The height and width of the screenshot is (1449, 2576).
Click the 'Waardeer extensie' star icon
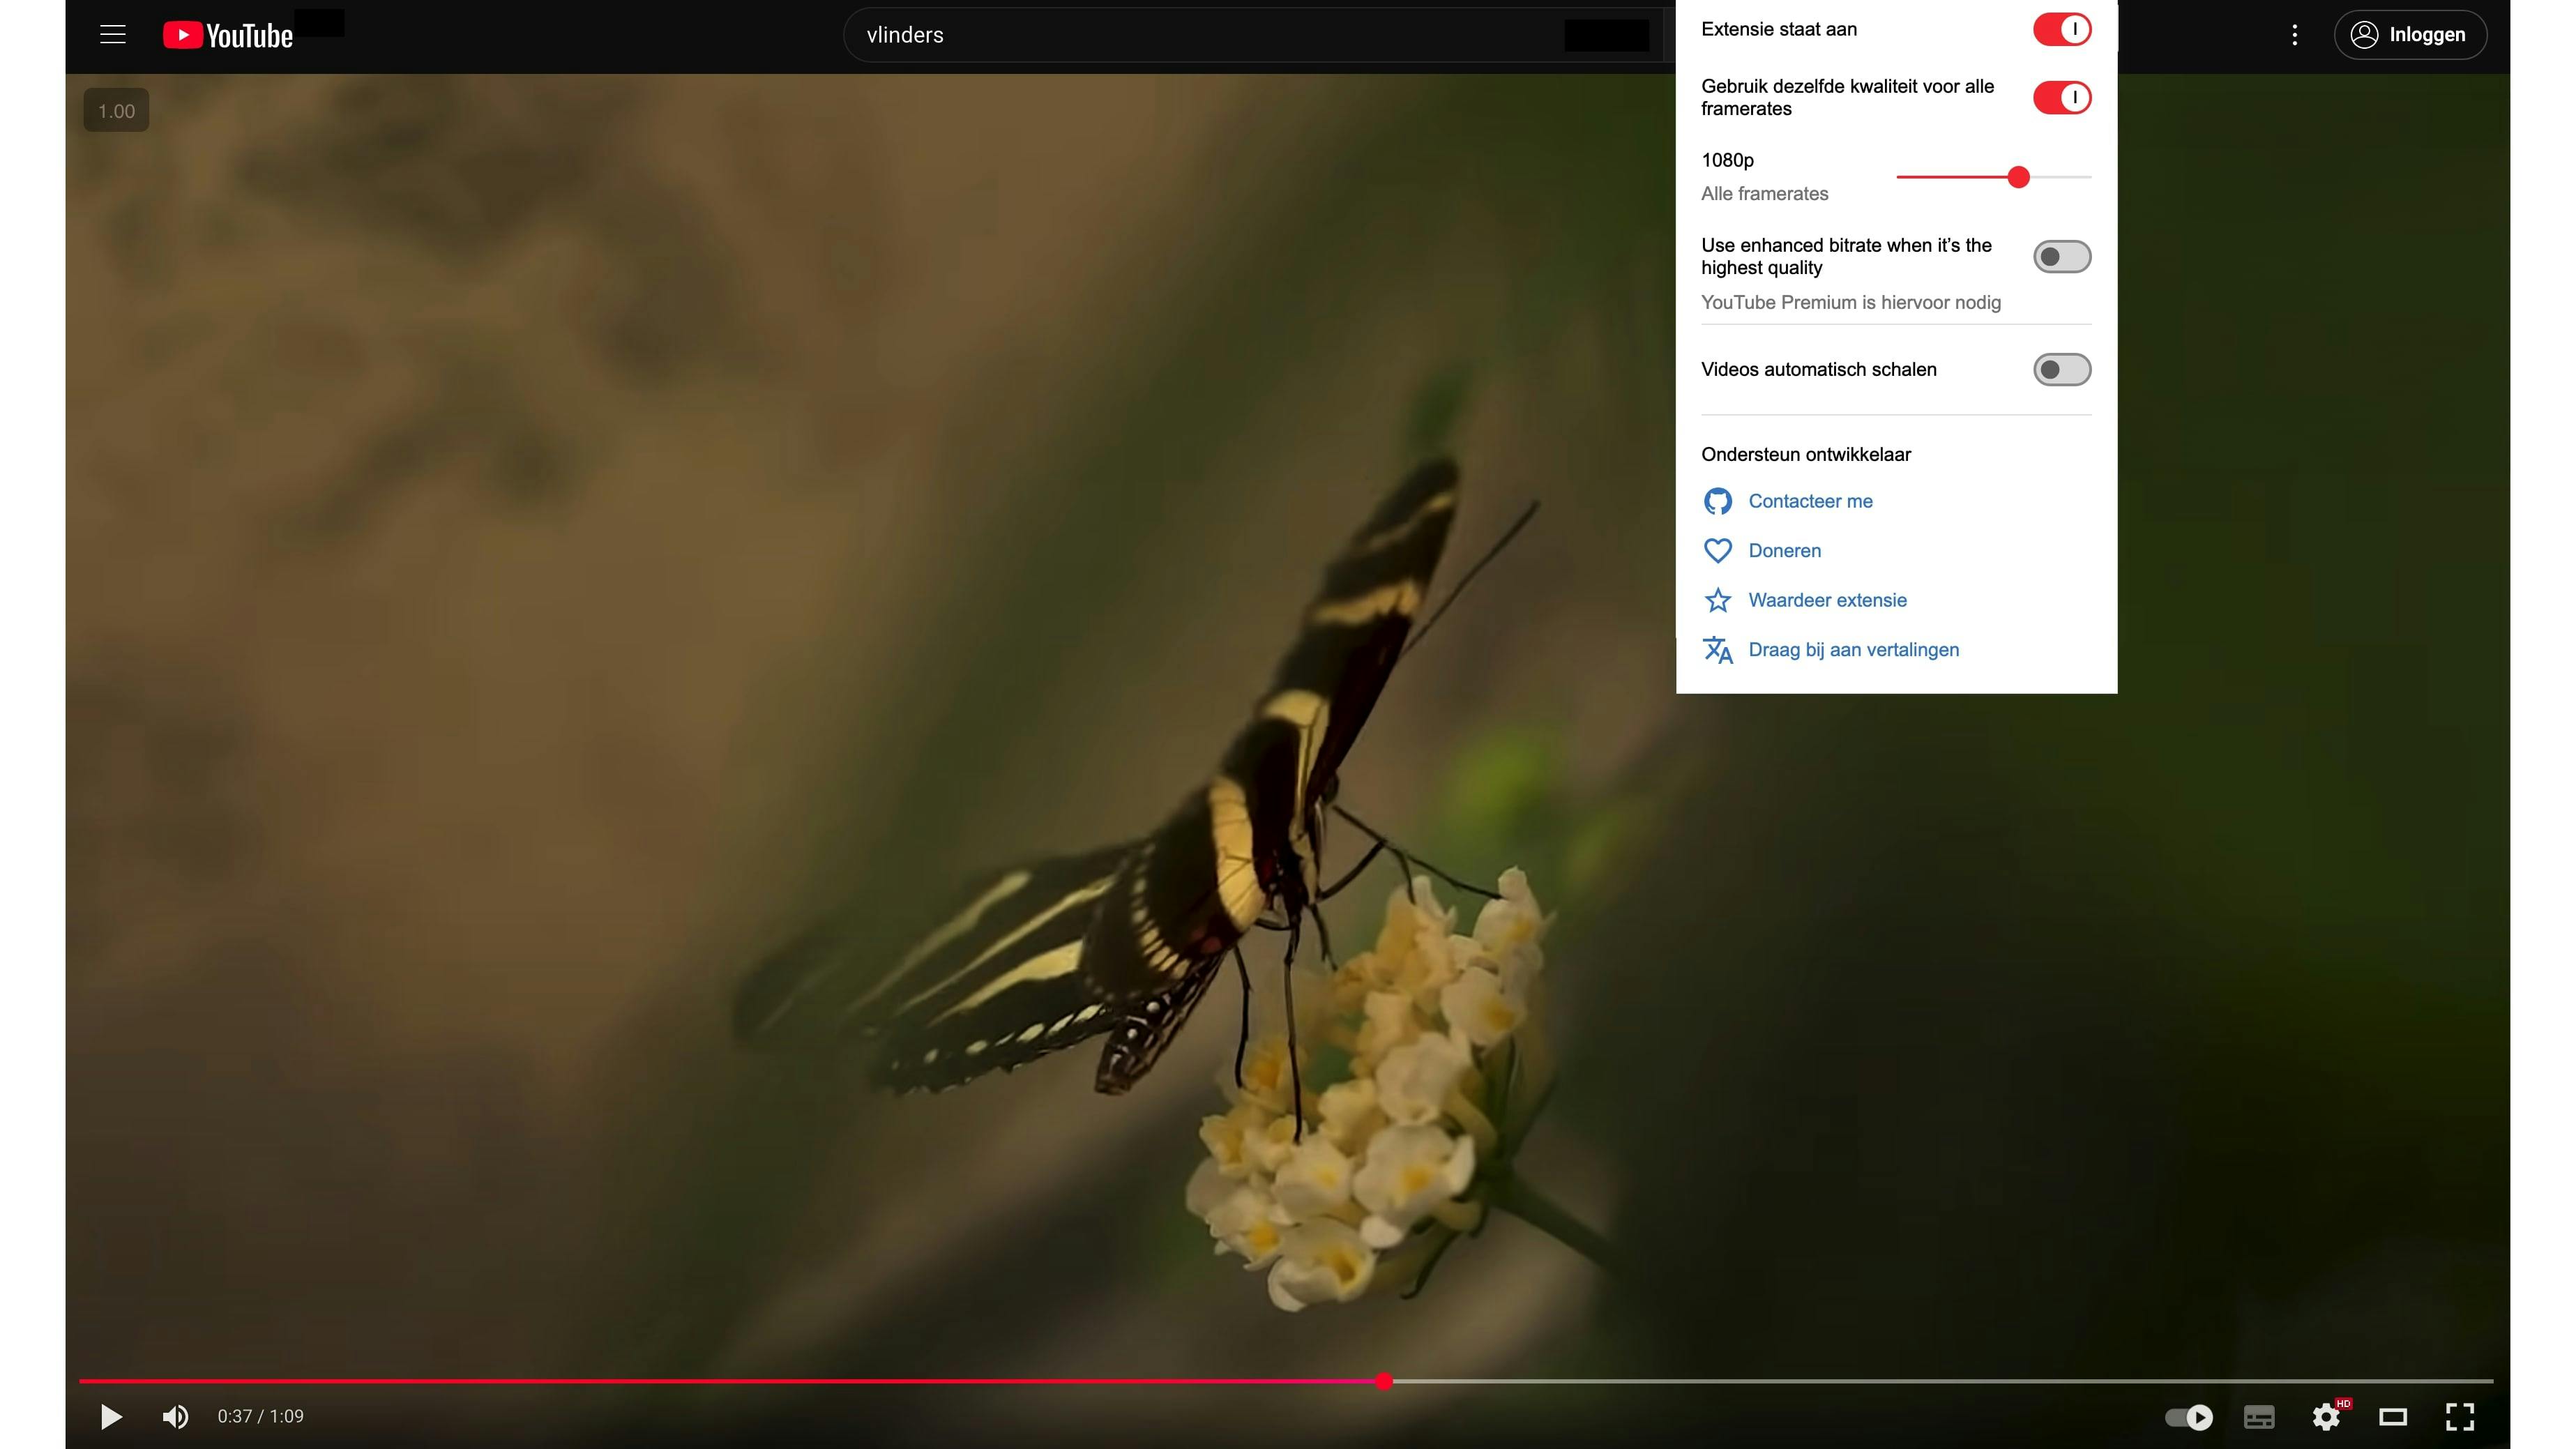point(1717,600)
